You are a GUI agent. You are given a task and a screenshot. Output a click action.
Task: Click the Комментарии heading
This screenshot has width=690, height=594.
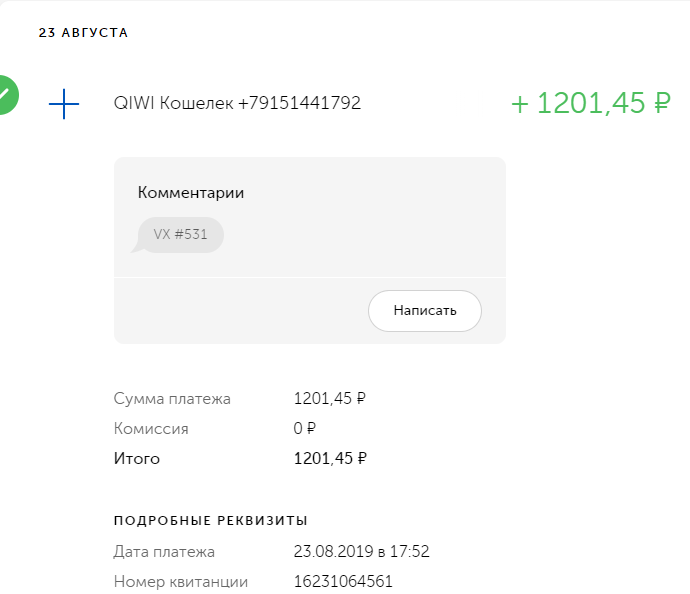coord(190,193)
